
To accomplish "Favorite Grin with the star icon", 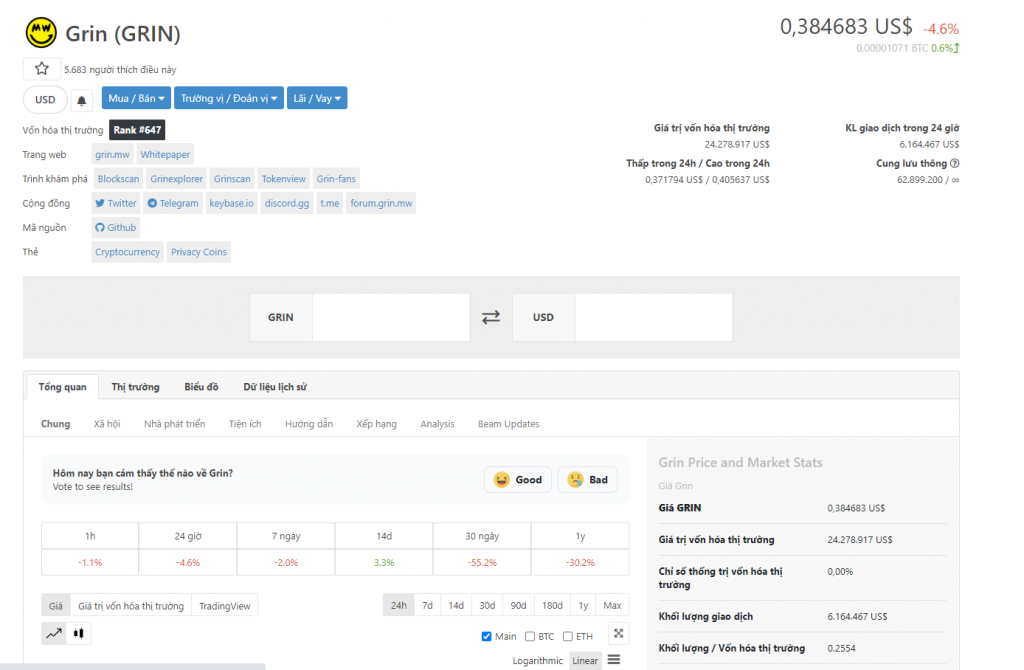I will tap(42, 69).
